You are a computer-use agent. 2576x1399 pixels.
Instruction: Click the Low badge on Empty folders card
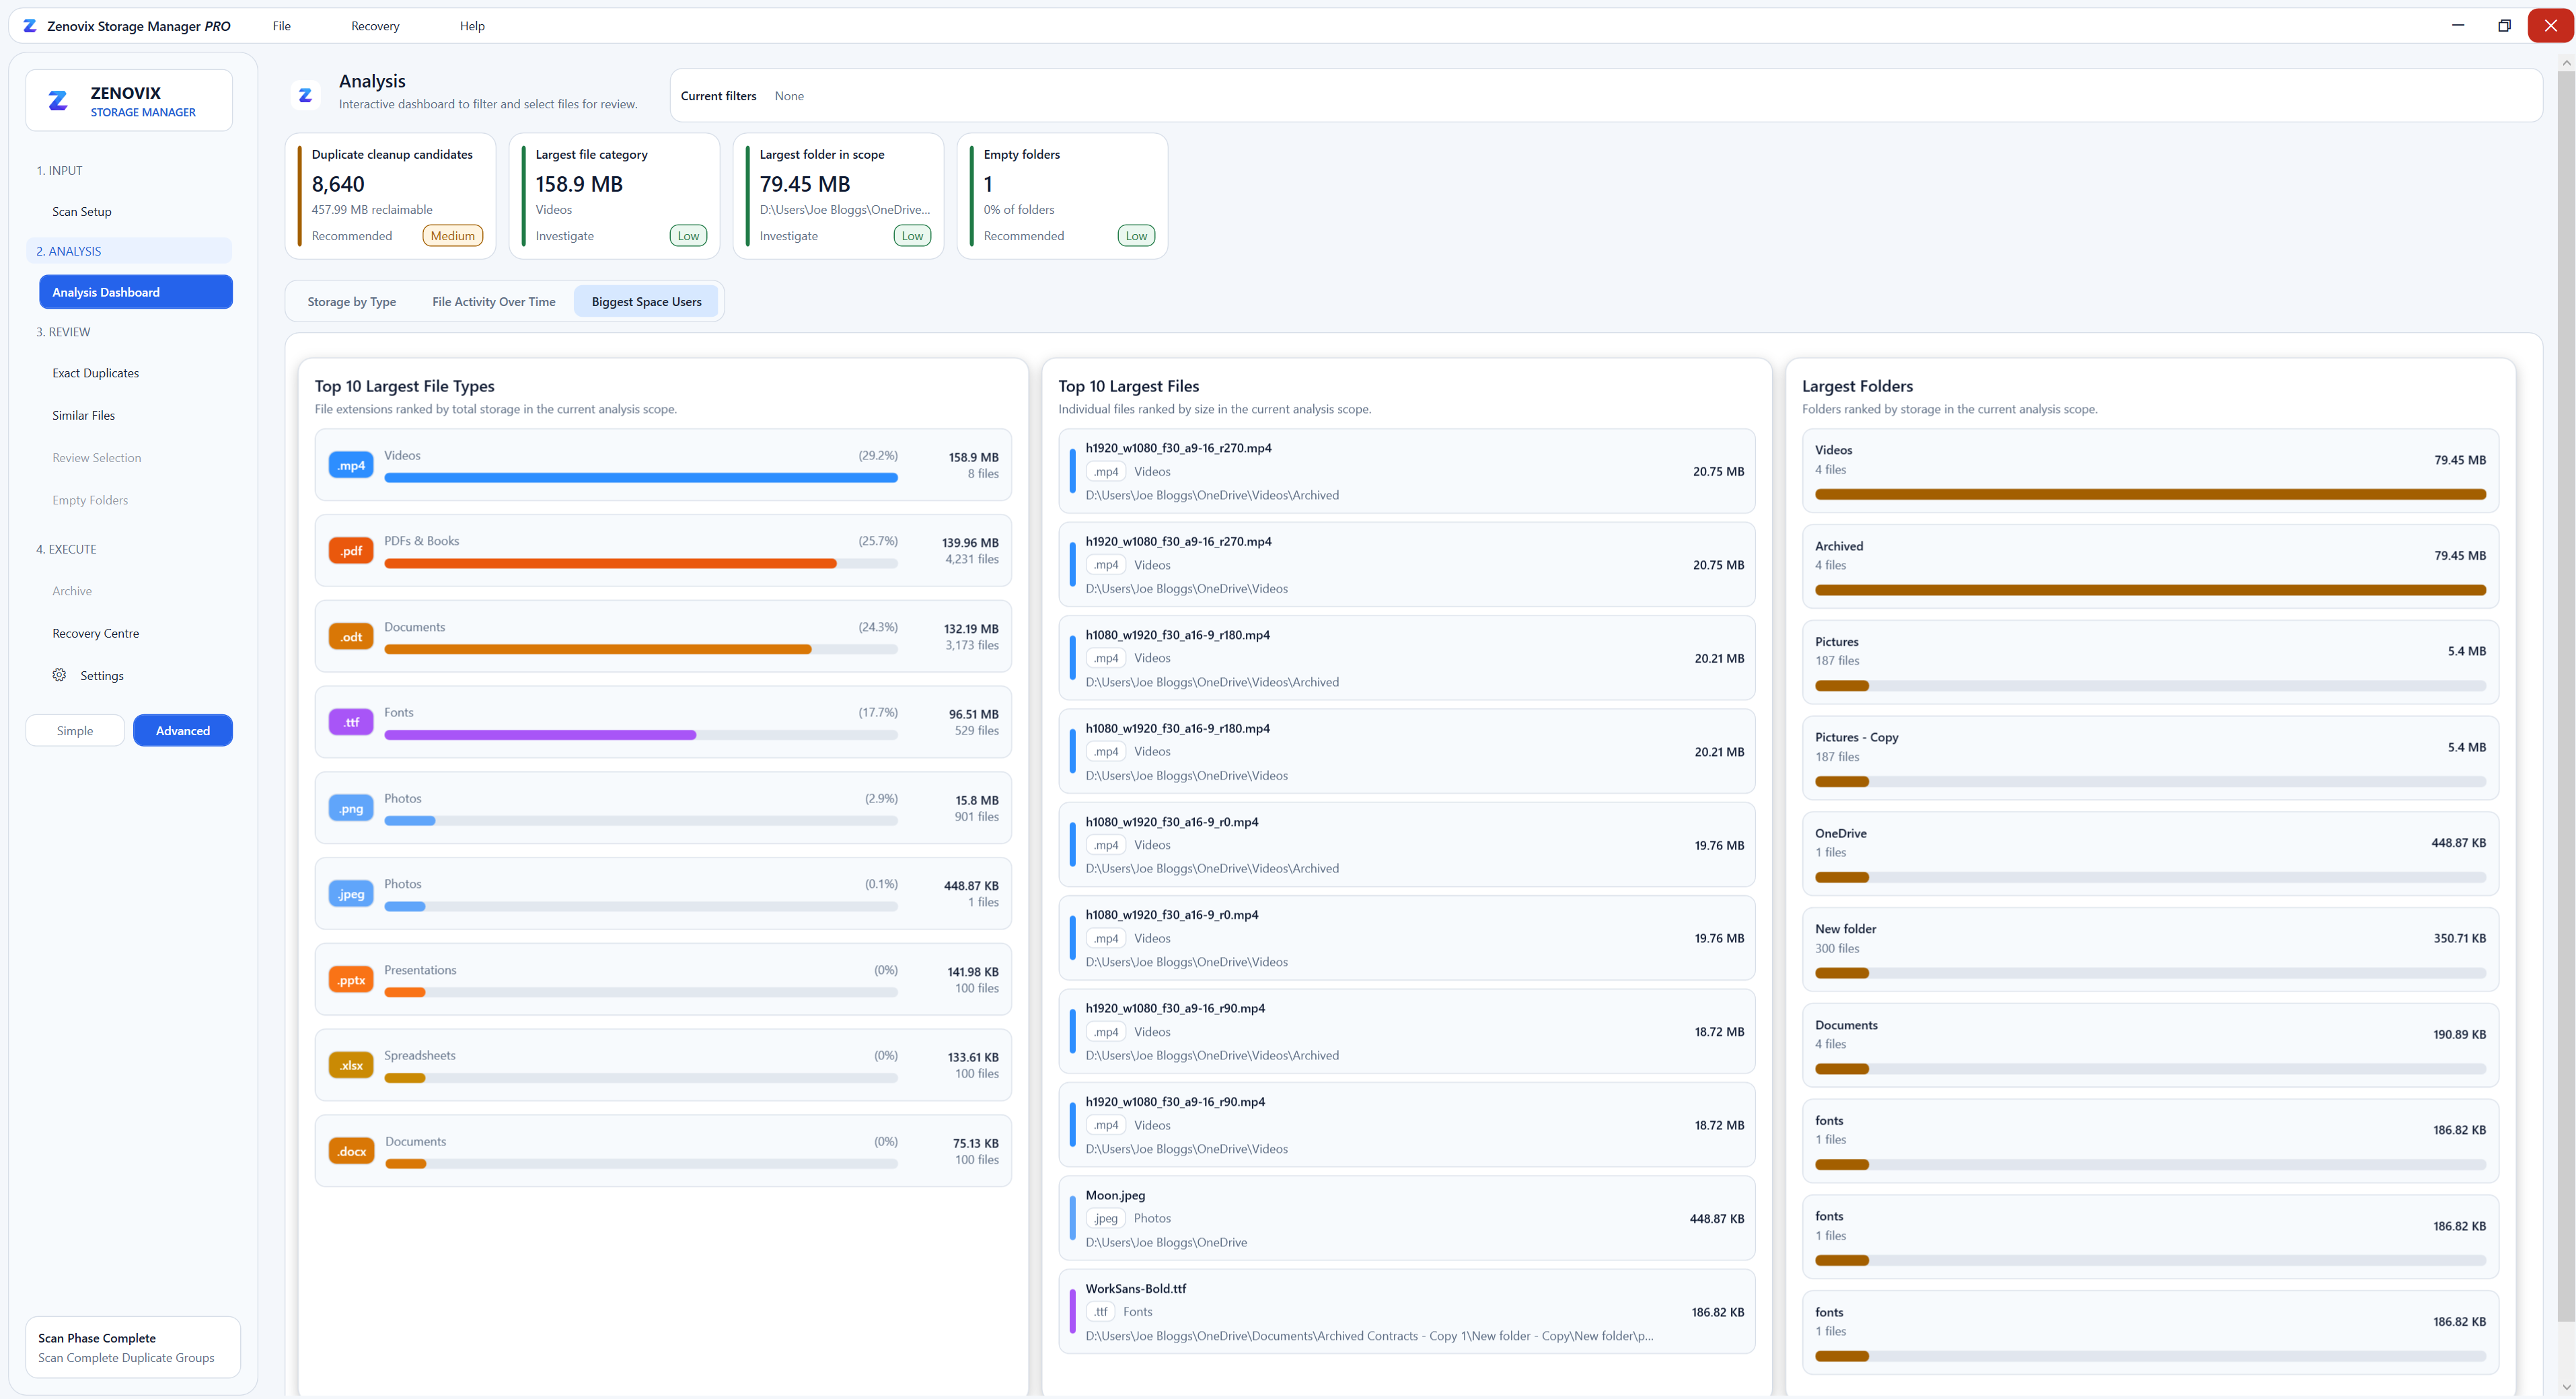pos(1136,236)
